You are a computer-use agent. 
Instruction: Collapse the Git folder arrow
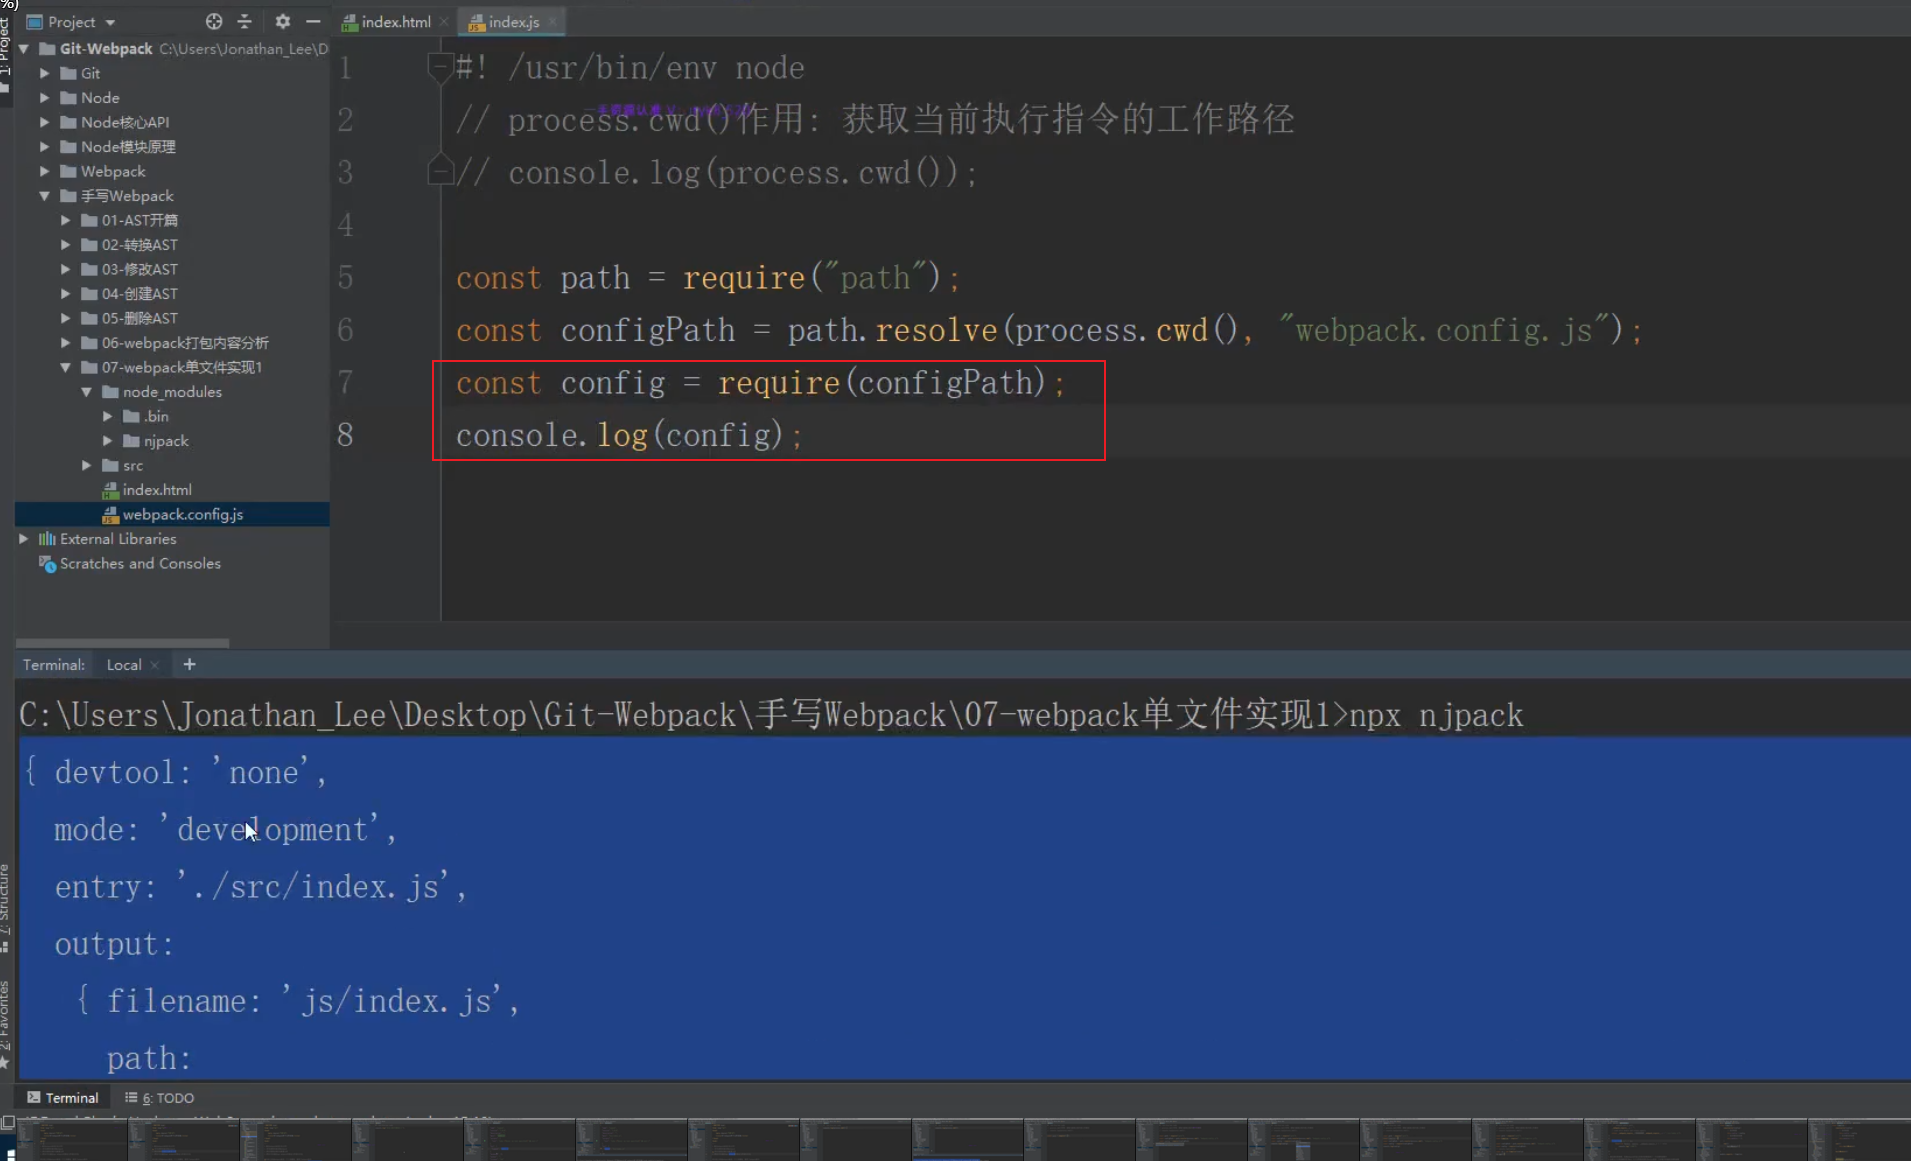[43, 72]
